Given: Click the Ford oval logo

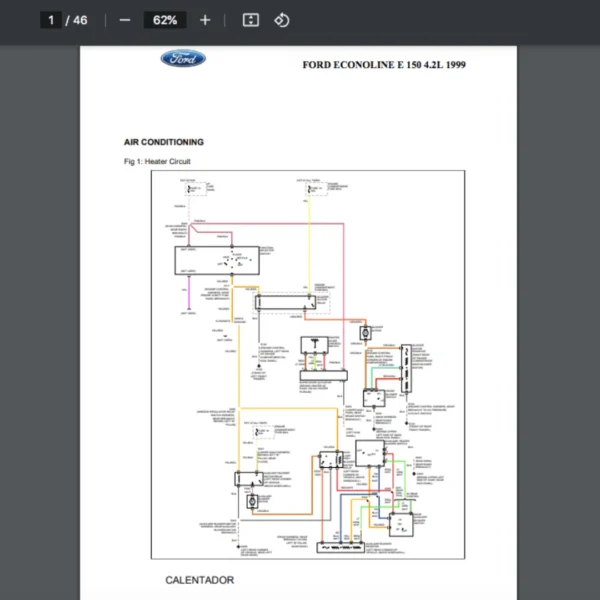Looking at the screenshot, I should tap(183, 59).
